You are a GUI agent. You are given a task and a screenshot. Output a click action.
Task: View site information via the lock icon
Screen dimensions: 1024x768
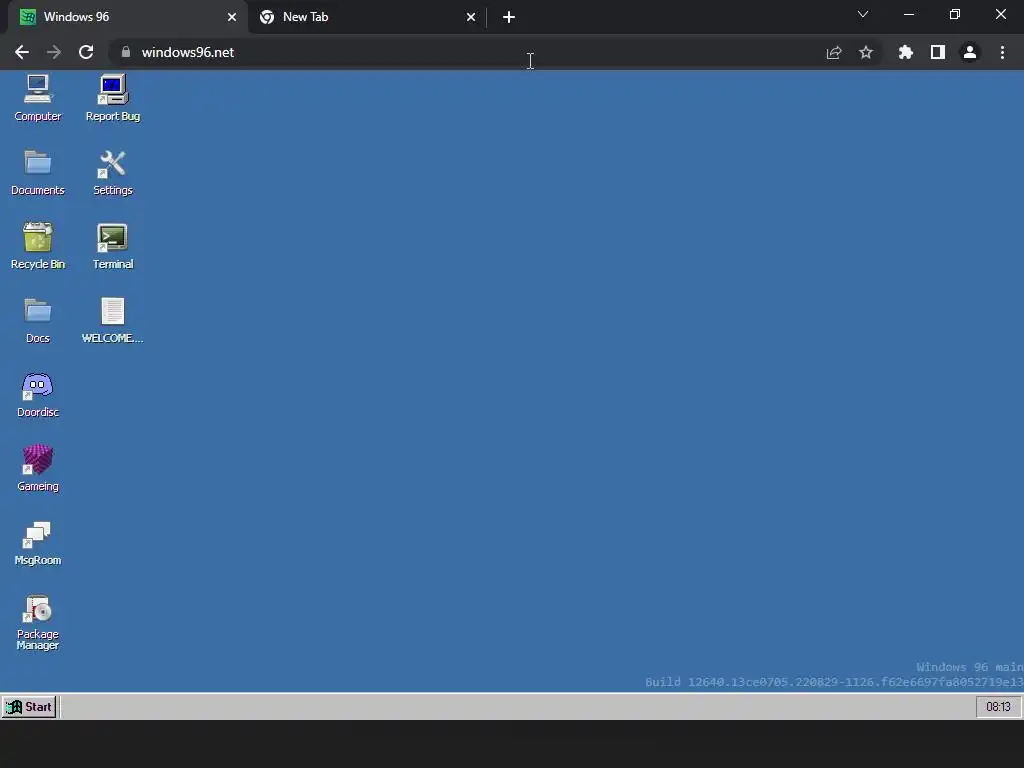tap(126, 52)
